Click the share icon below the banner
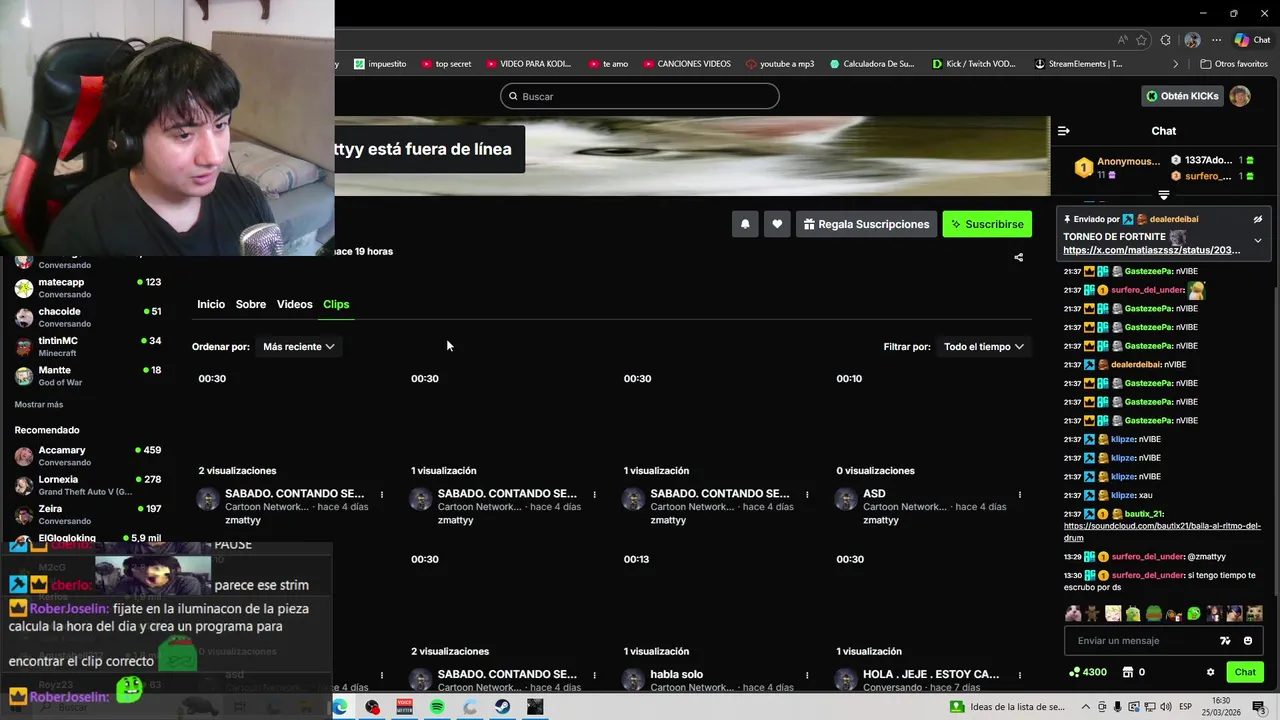The height and width of the screenshot is (720, 1280). (1018, 257)
